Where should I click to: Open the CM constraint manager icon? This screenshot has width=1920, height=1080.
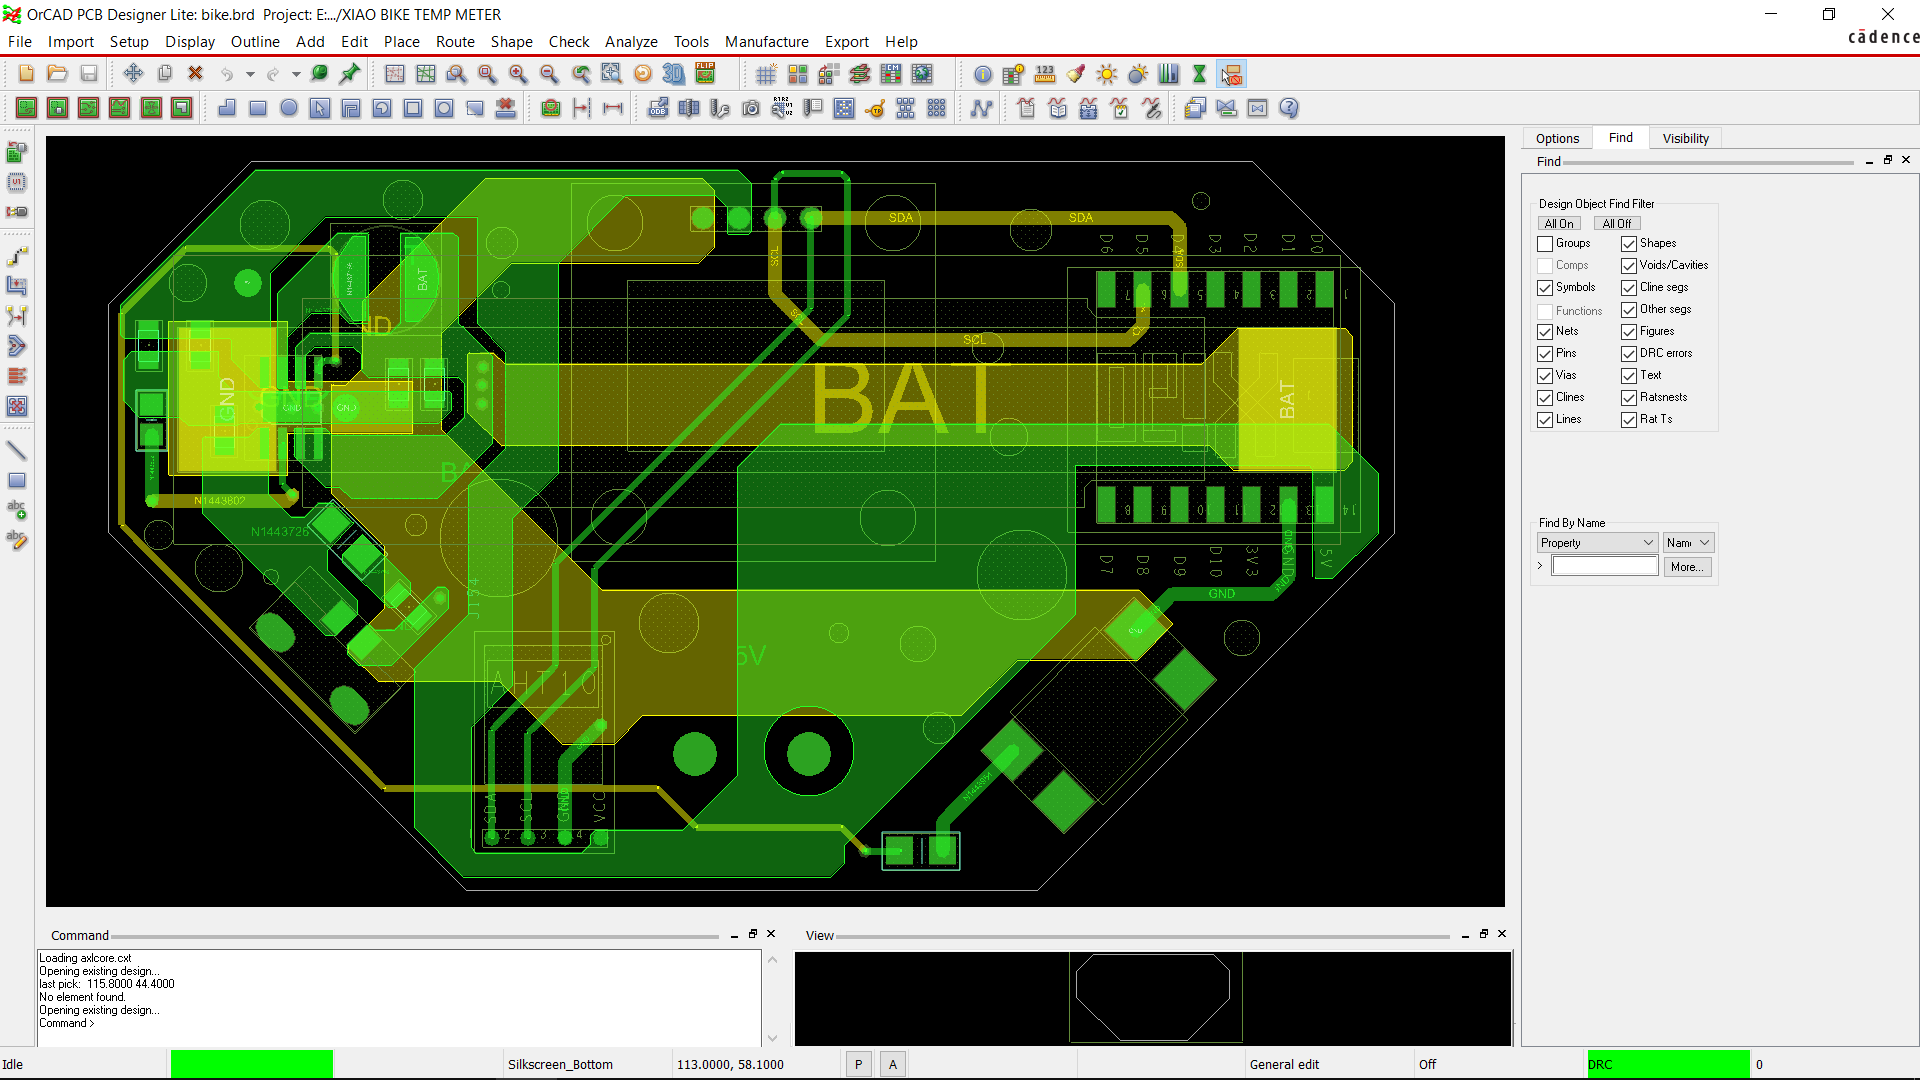point(890,73)
